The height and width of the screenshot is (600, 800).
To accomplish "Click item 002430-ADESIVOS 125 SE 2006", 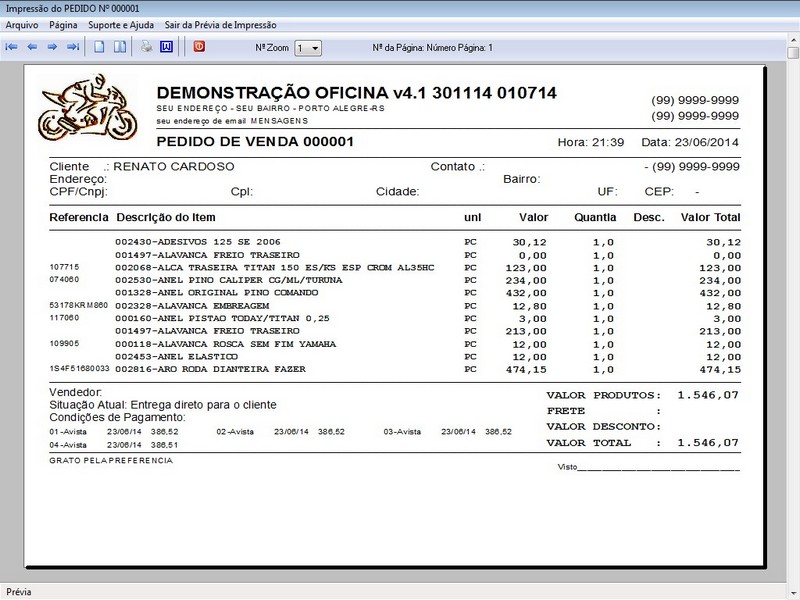I will (x=197, y=242).
